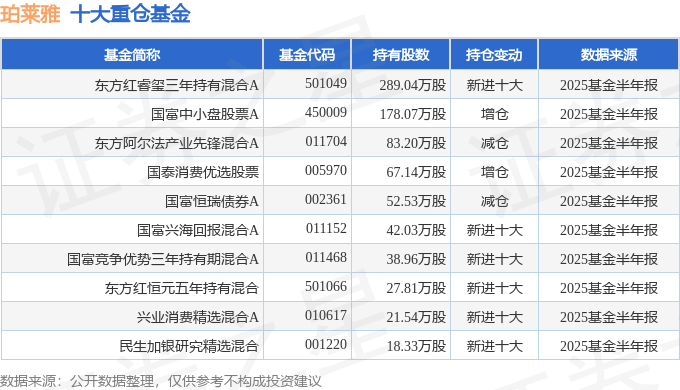680x390 pixels.
Task: Click the 珀莱雅 title text
Action: pos(30,13)
